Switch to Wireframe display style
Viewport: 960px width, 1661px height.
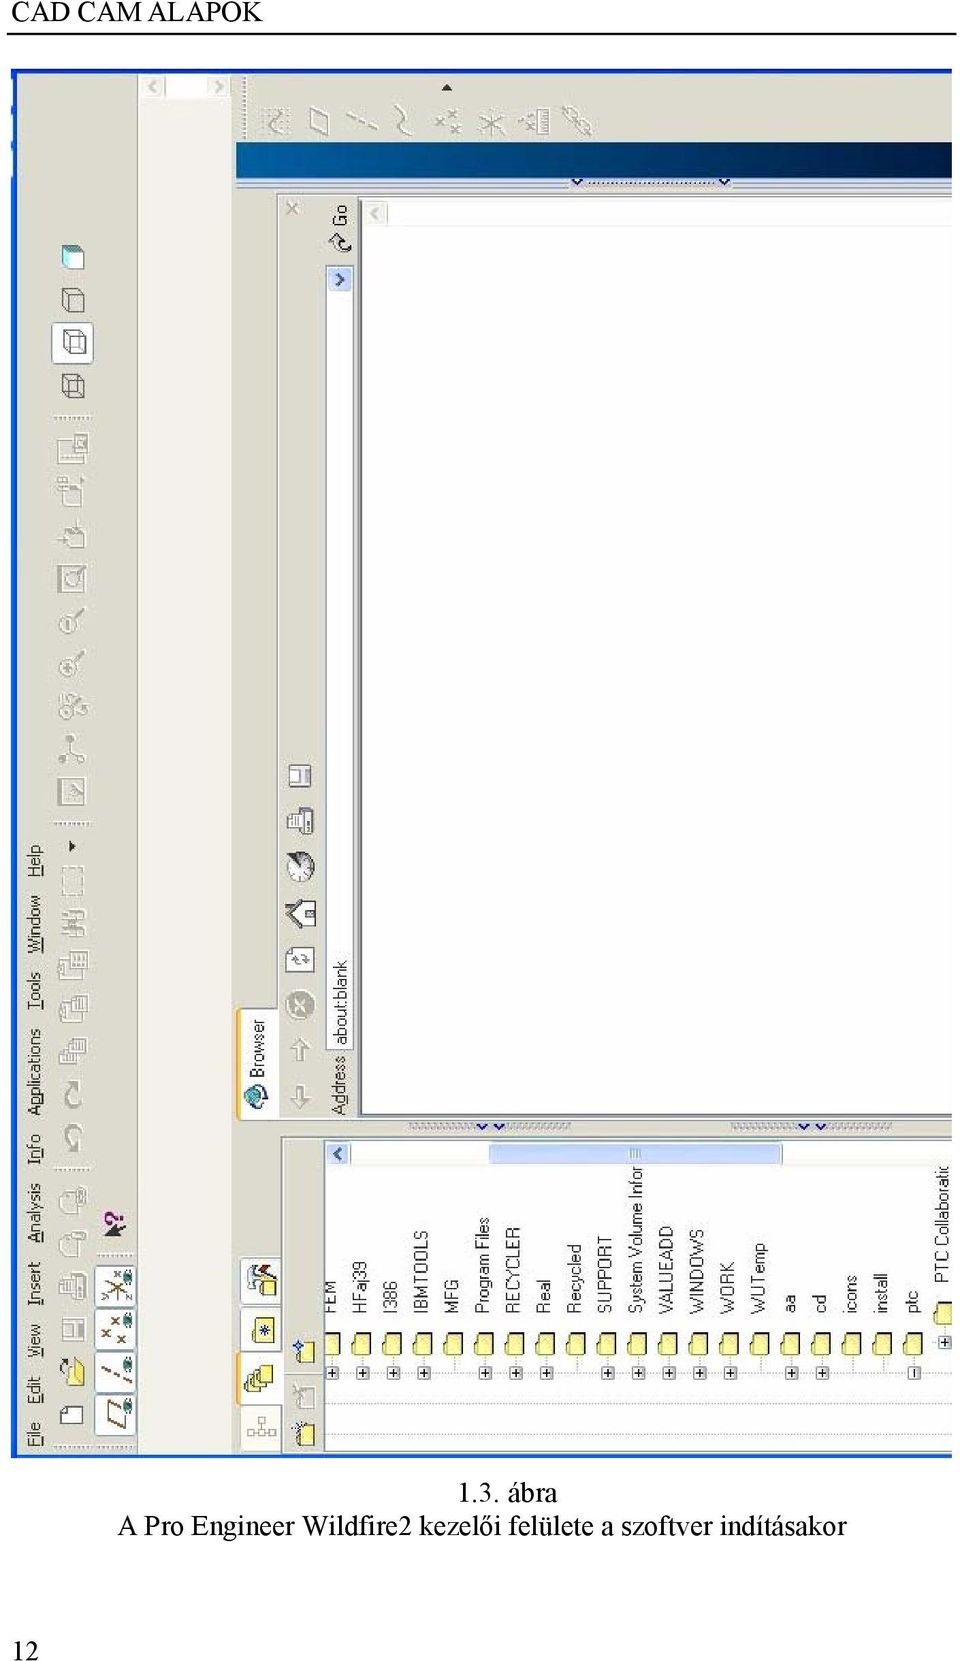(x=73, y=386)
